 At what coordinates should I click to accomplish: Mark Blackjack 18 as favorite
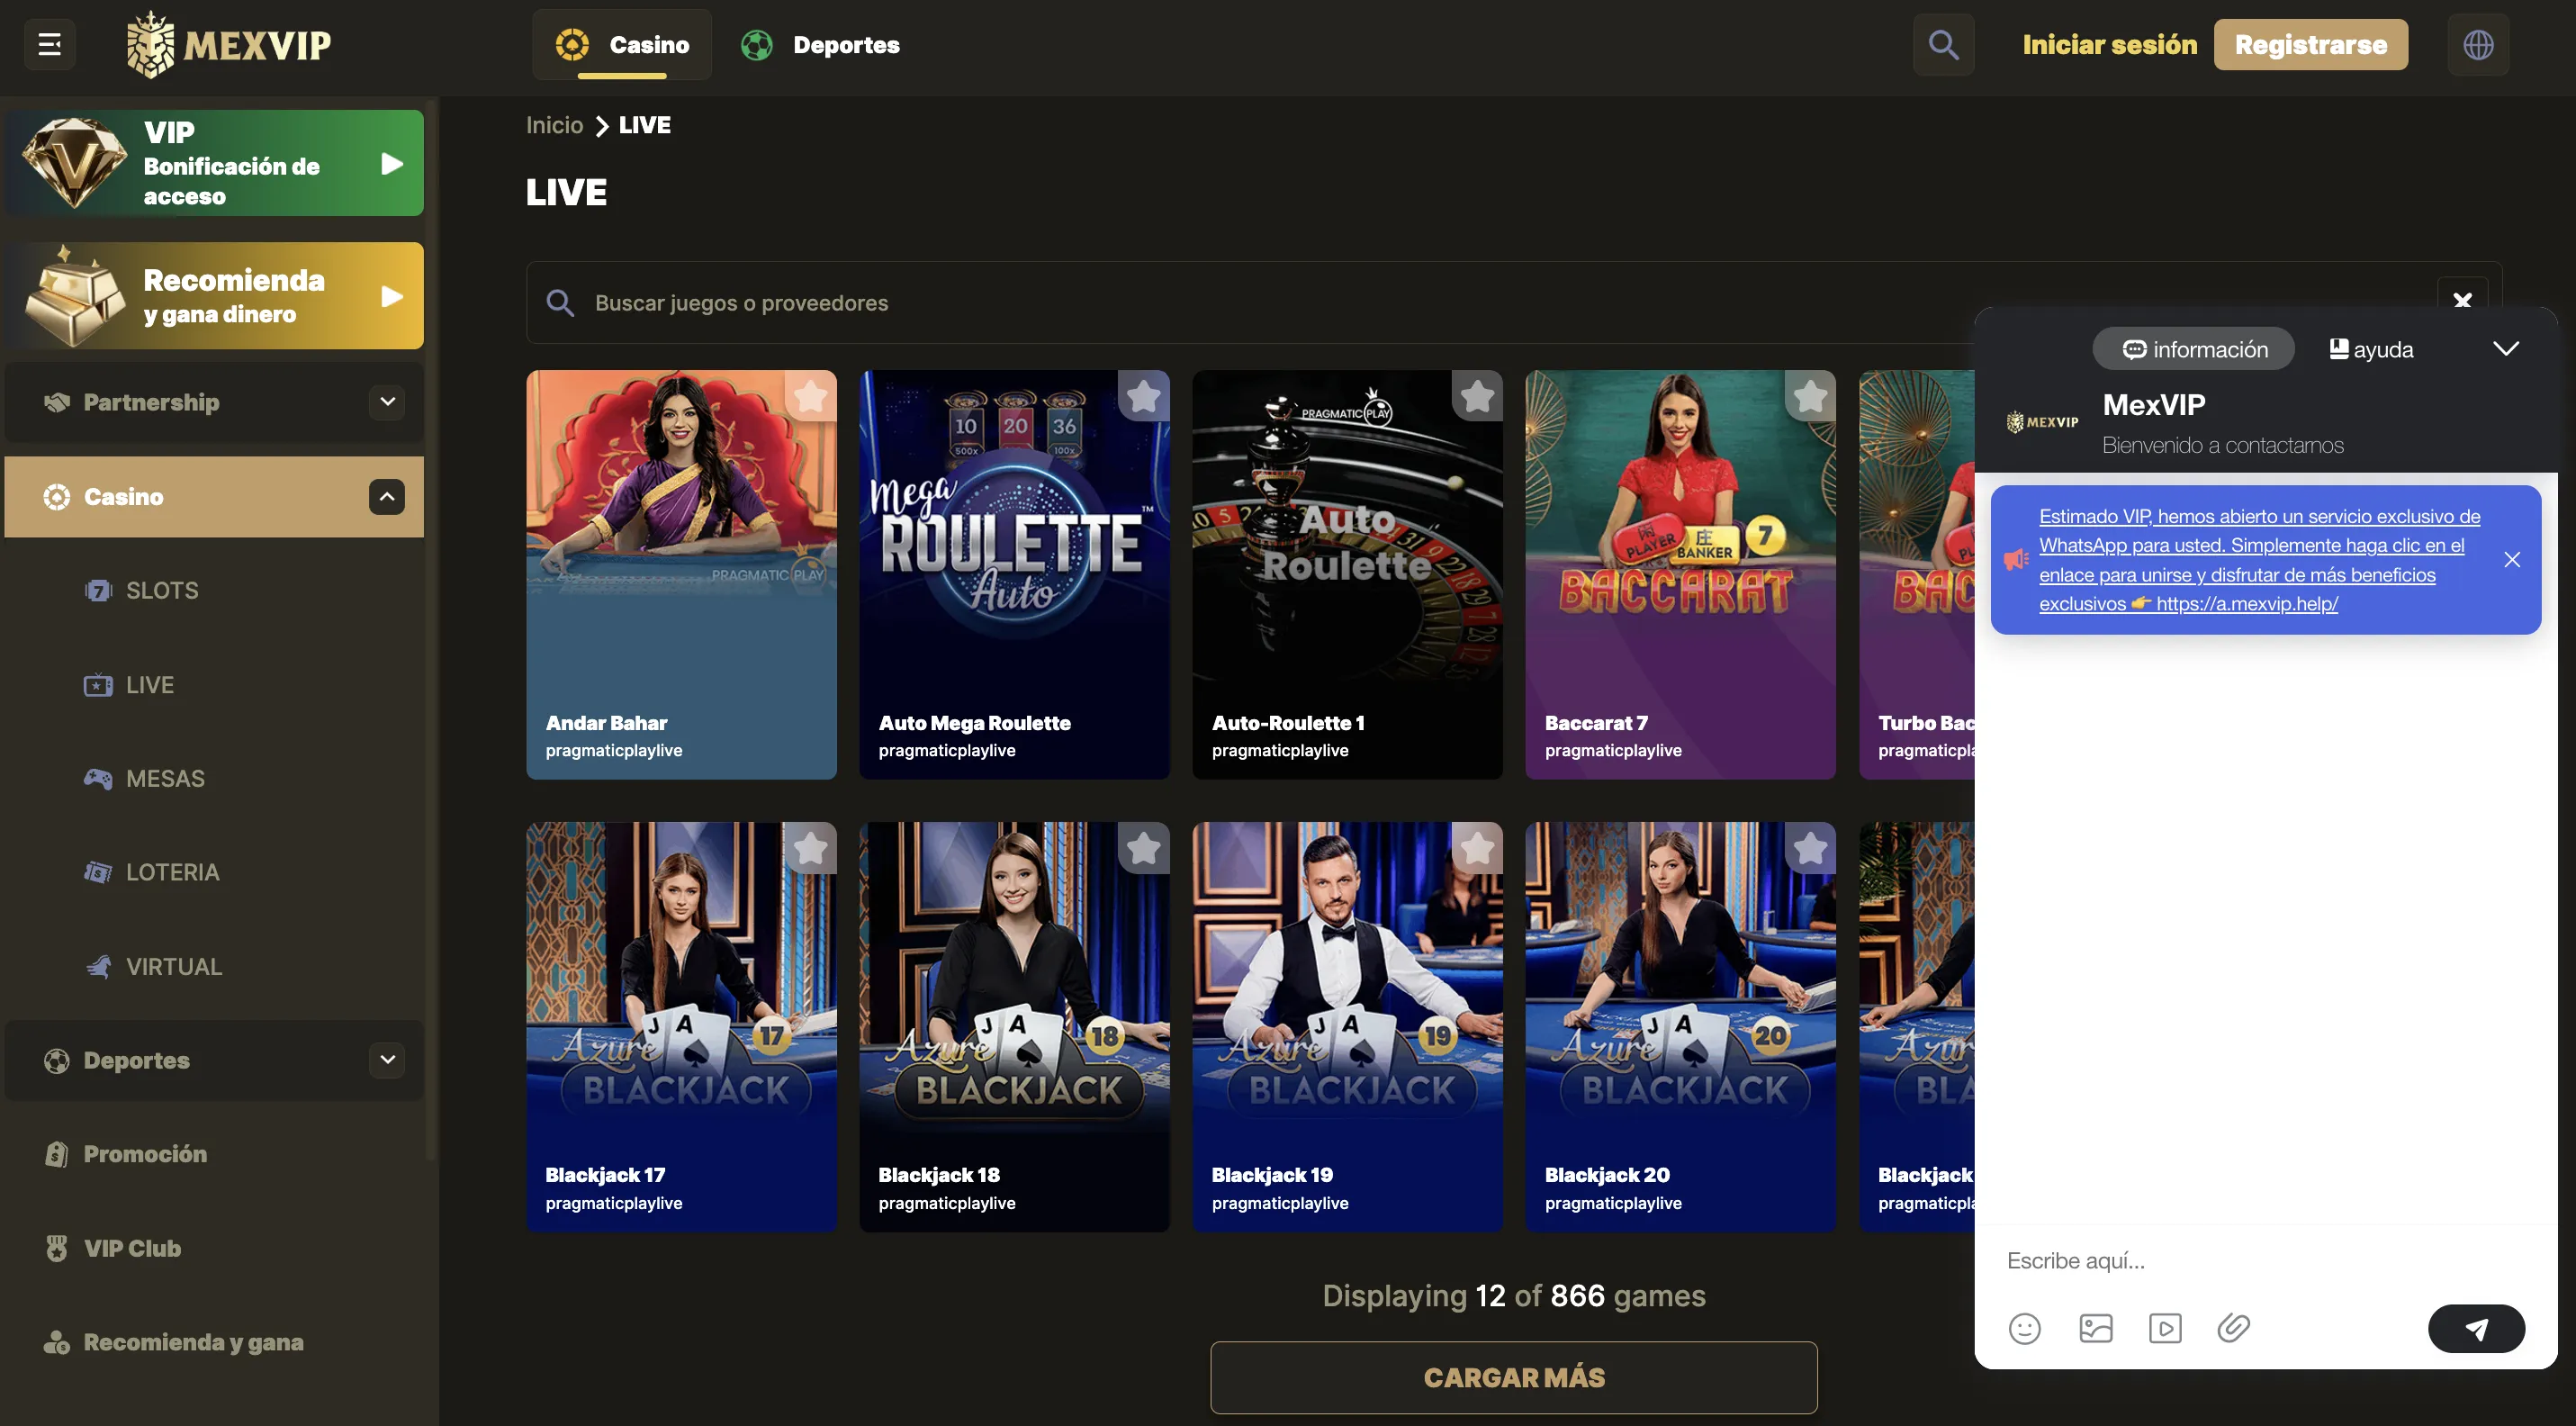[x=1144, y=849]
